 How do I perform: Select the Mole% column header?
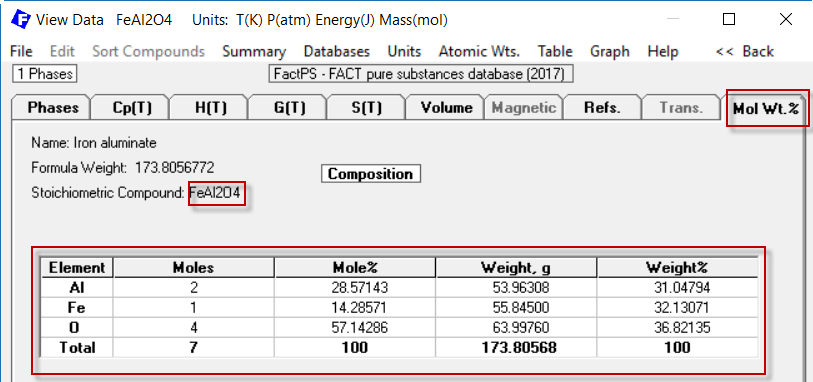pyautogui.click(x=355, y=268)
